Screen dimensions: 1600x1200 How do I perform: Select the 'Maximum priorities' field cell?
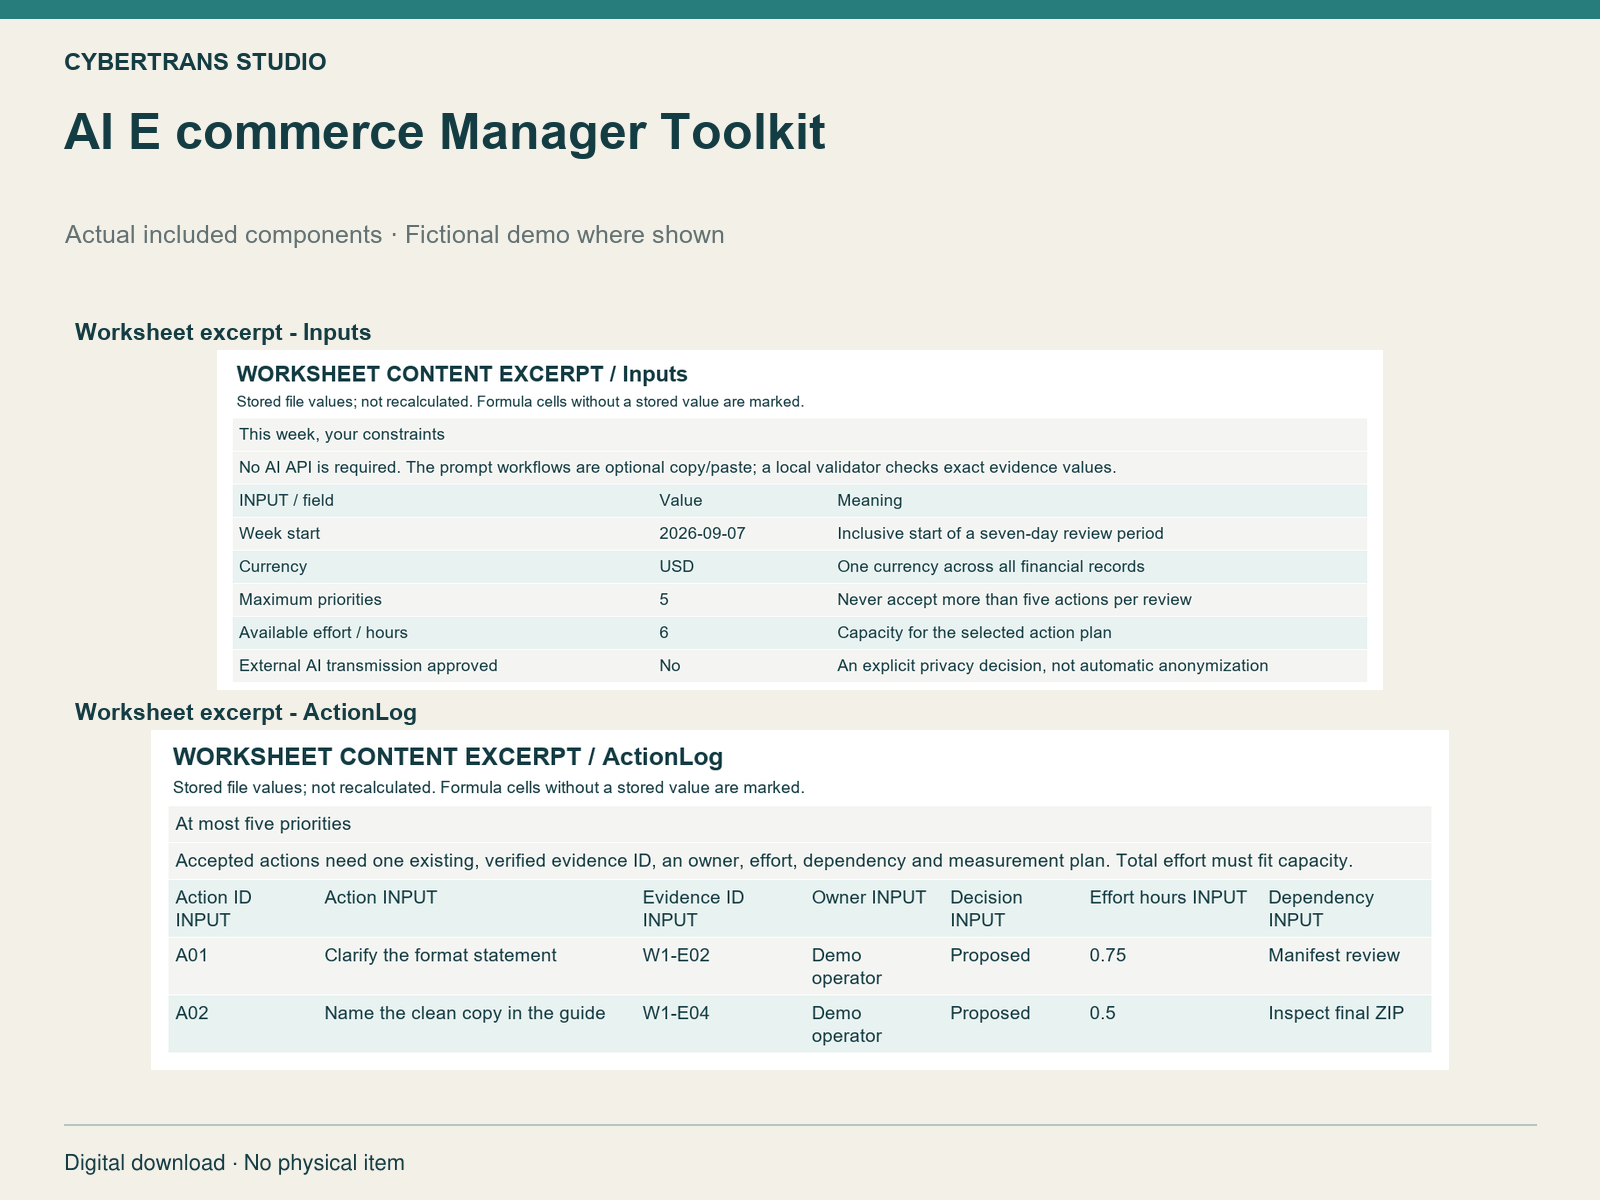(x=310, y=599)
